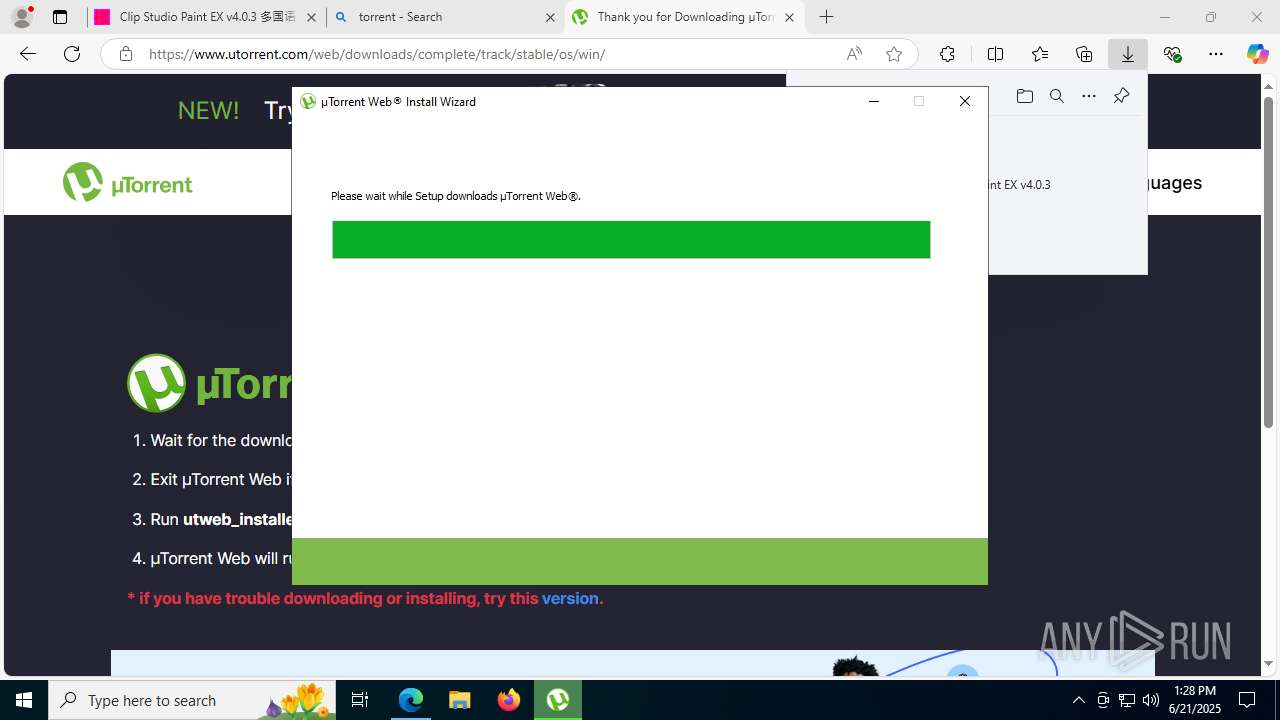1280x720 pixels.
Task: Open Favorites list icon
Action: coord(1040,54)
